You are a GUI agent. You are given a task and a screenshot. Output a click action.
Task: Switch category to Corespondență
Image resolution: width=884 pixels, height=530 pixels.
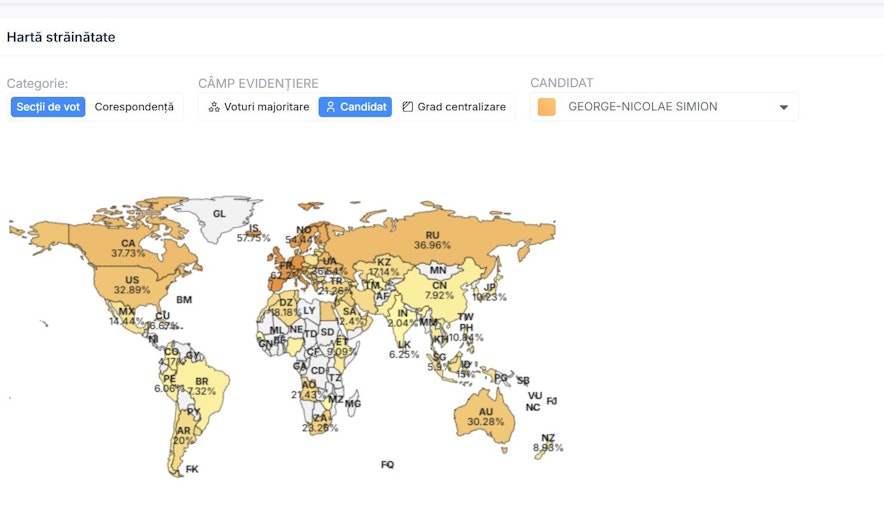[134, 107]
